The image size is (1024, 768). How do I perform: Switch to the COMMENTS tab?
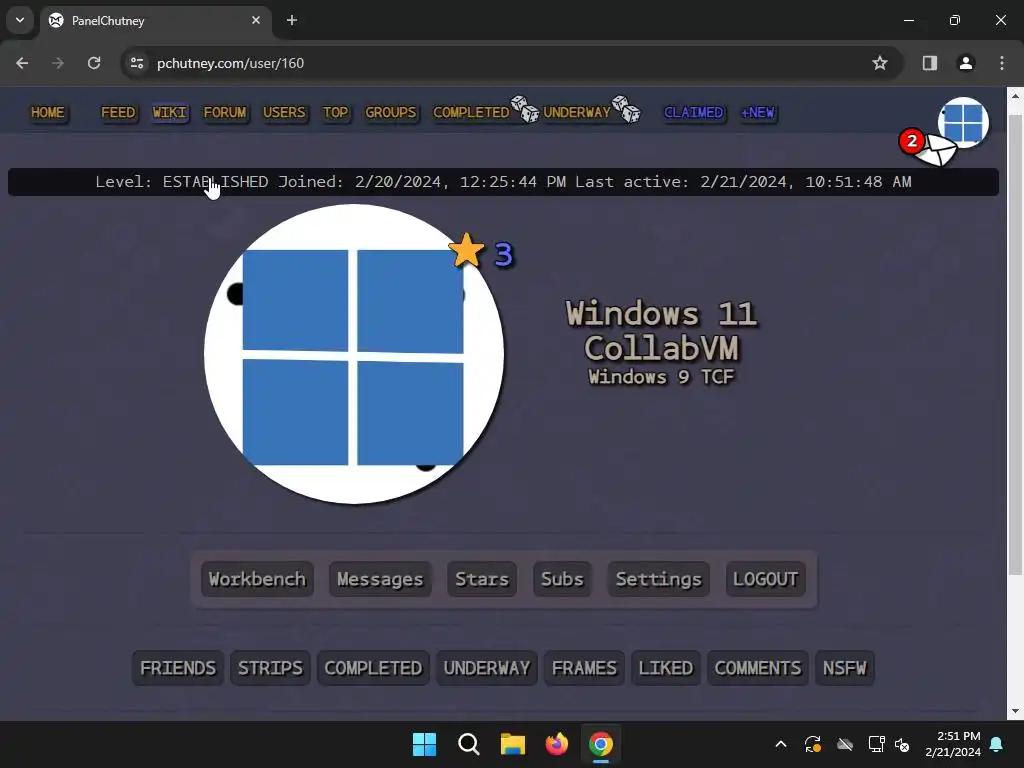click(758, 668)
